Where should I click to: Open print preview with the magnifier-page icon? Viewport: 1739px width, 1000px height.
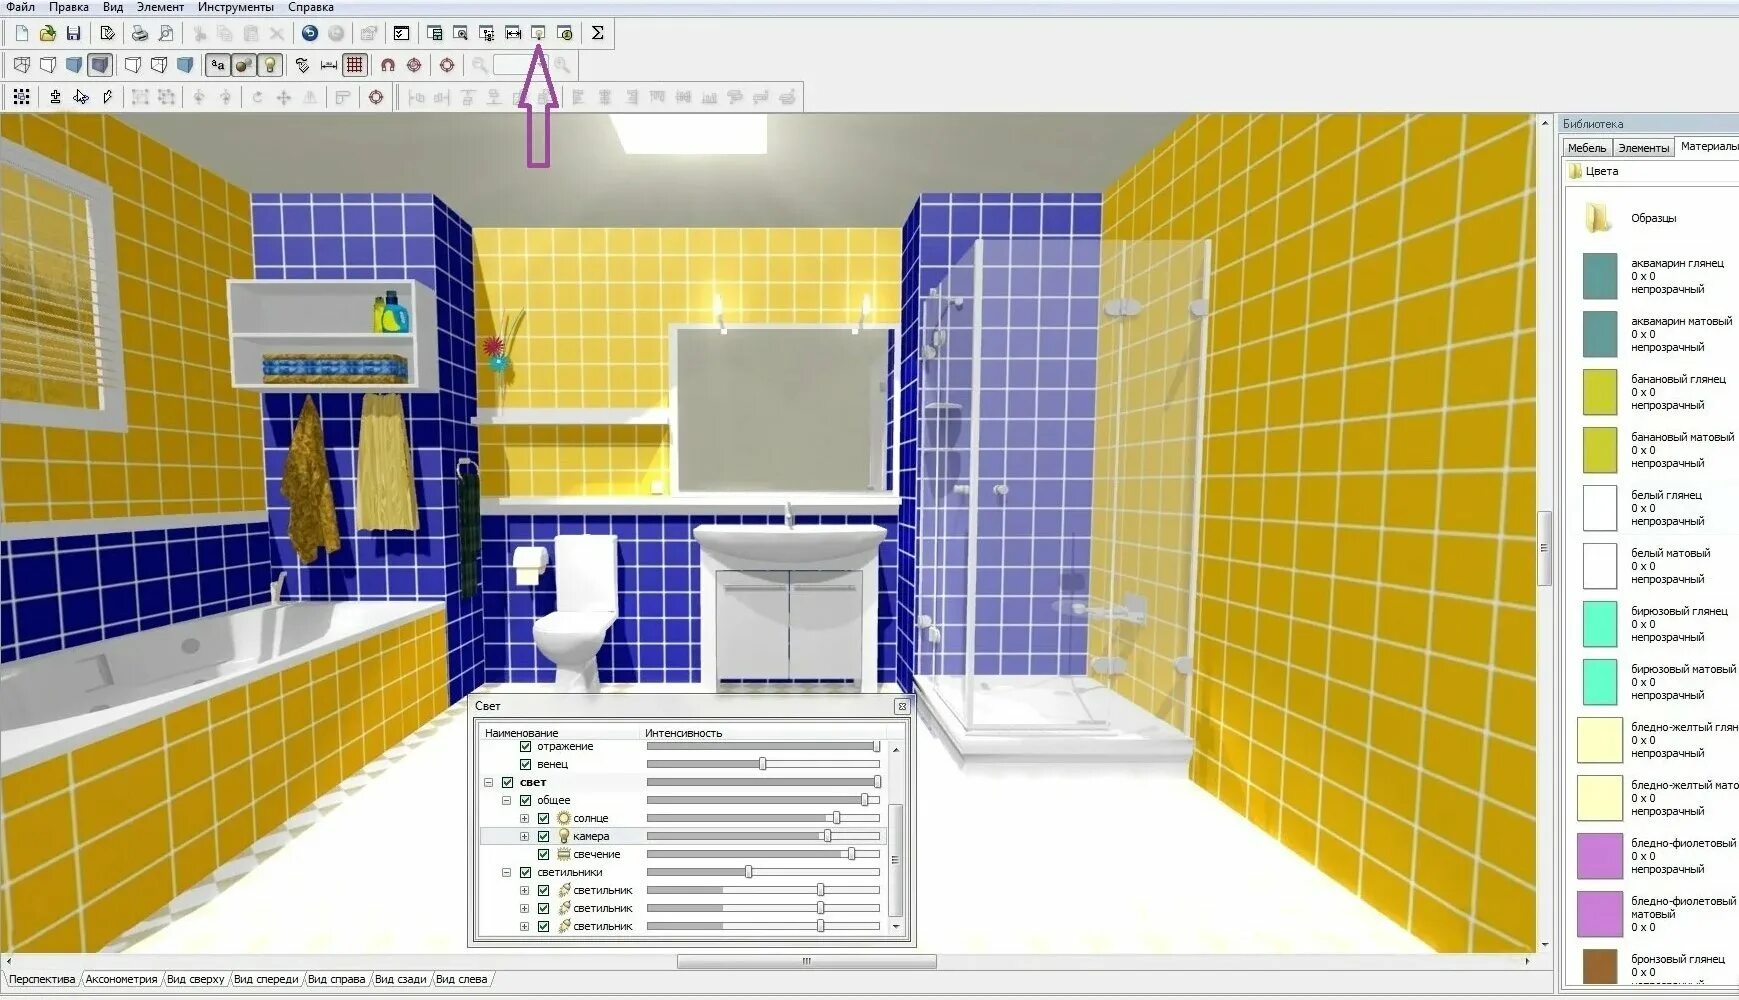[x=166, y=33]
